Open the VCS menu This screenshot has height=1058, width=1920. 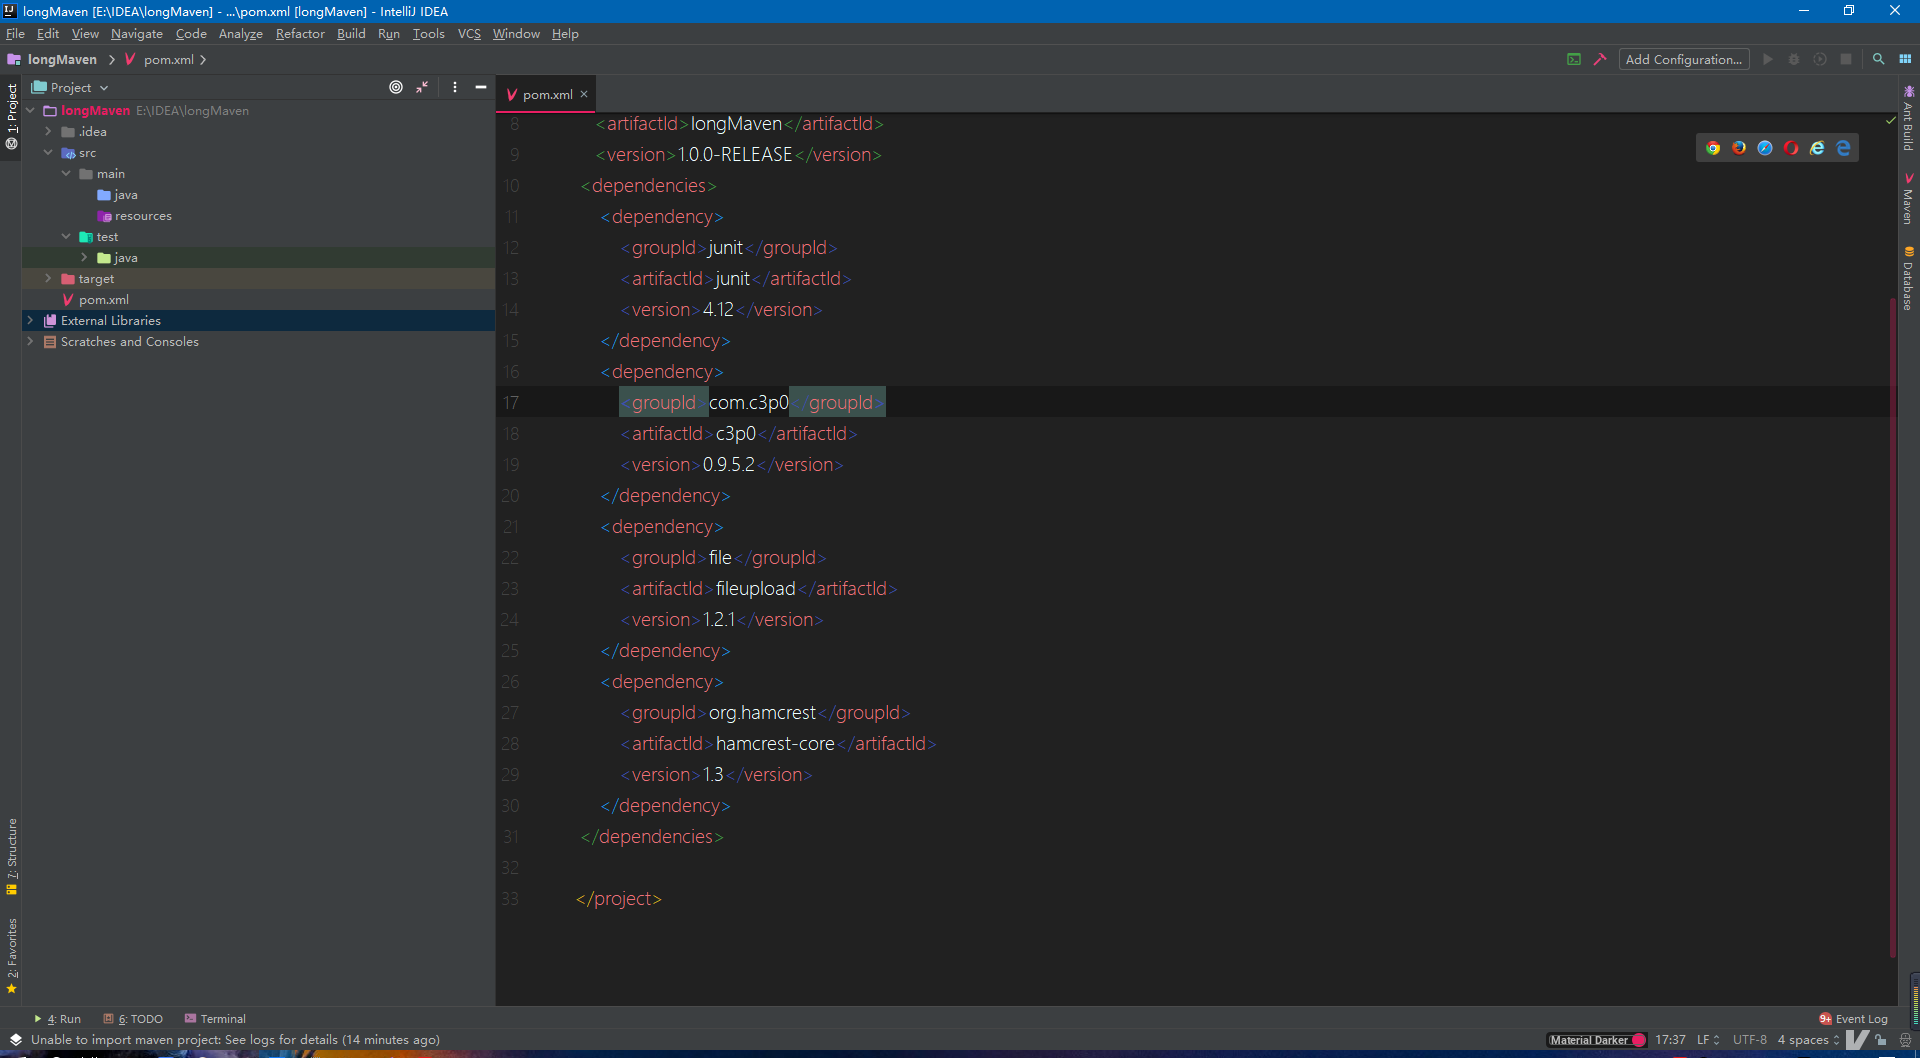[469, 34]
